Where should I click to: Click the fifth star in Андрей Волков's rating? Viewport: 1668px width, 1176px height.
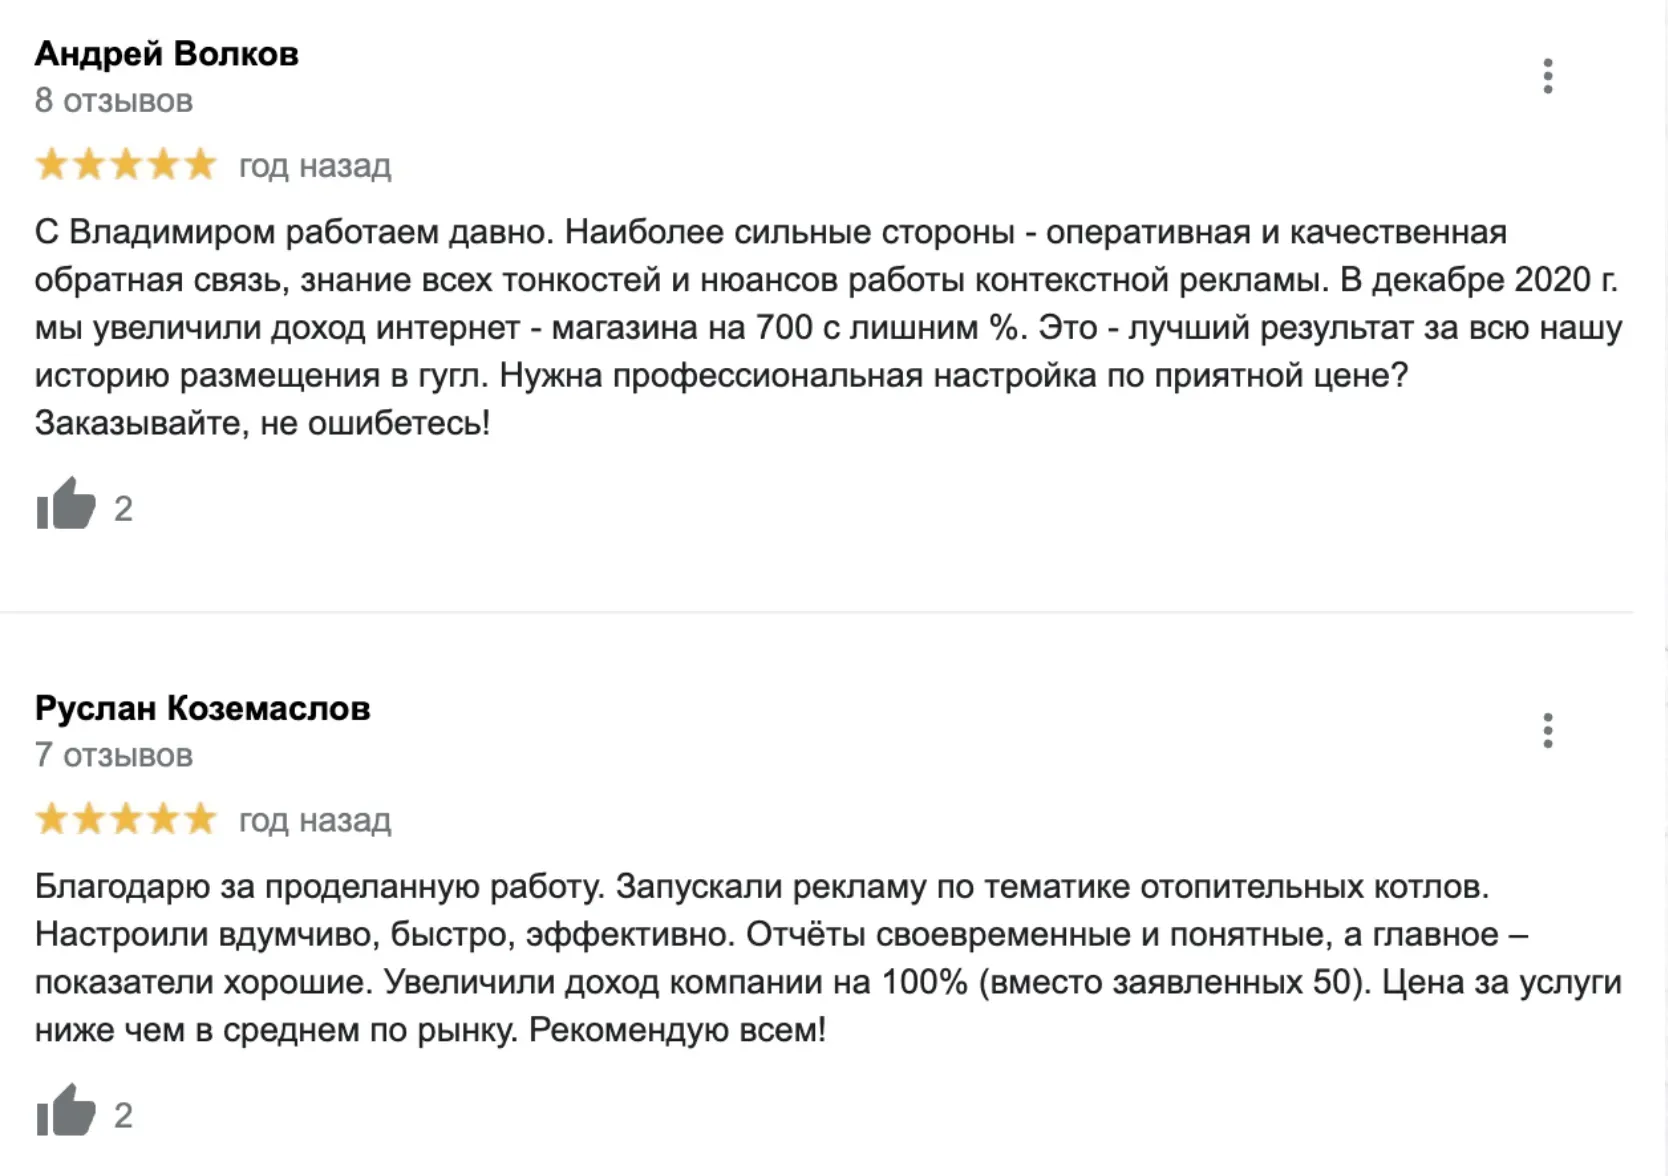point(201,164)
